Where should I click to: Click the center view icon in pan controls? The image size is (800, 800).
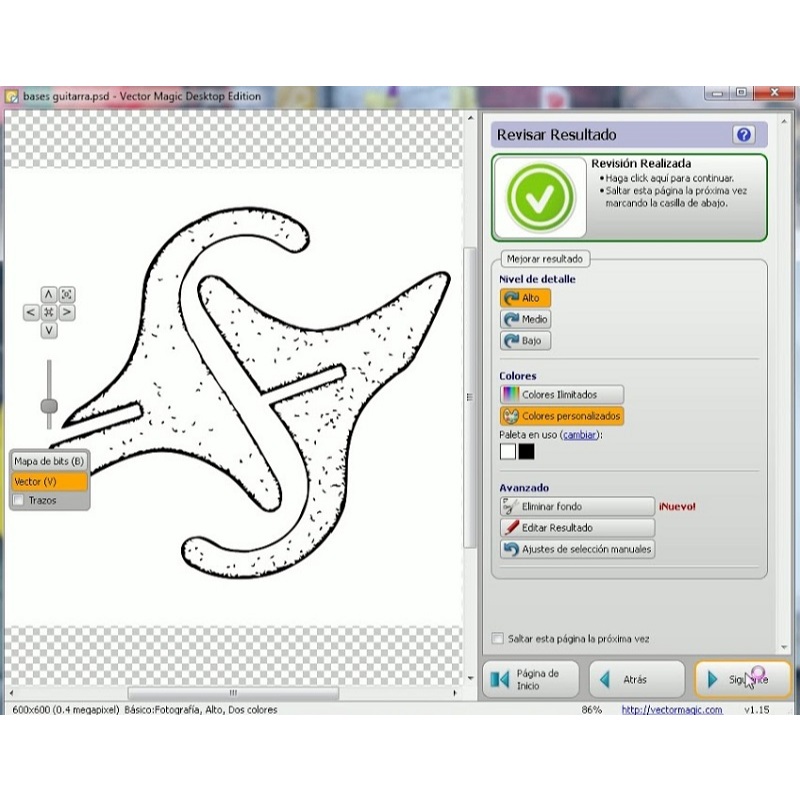click(48, 312)
